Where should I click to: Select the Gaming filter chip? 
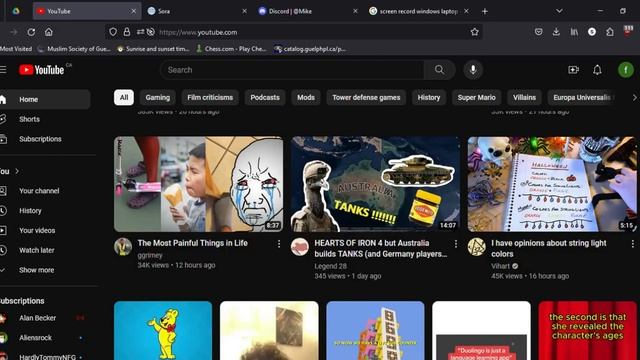click(x=158, y=98)
